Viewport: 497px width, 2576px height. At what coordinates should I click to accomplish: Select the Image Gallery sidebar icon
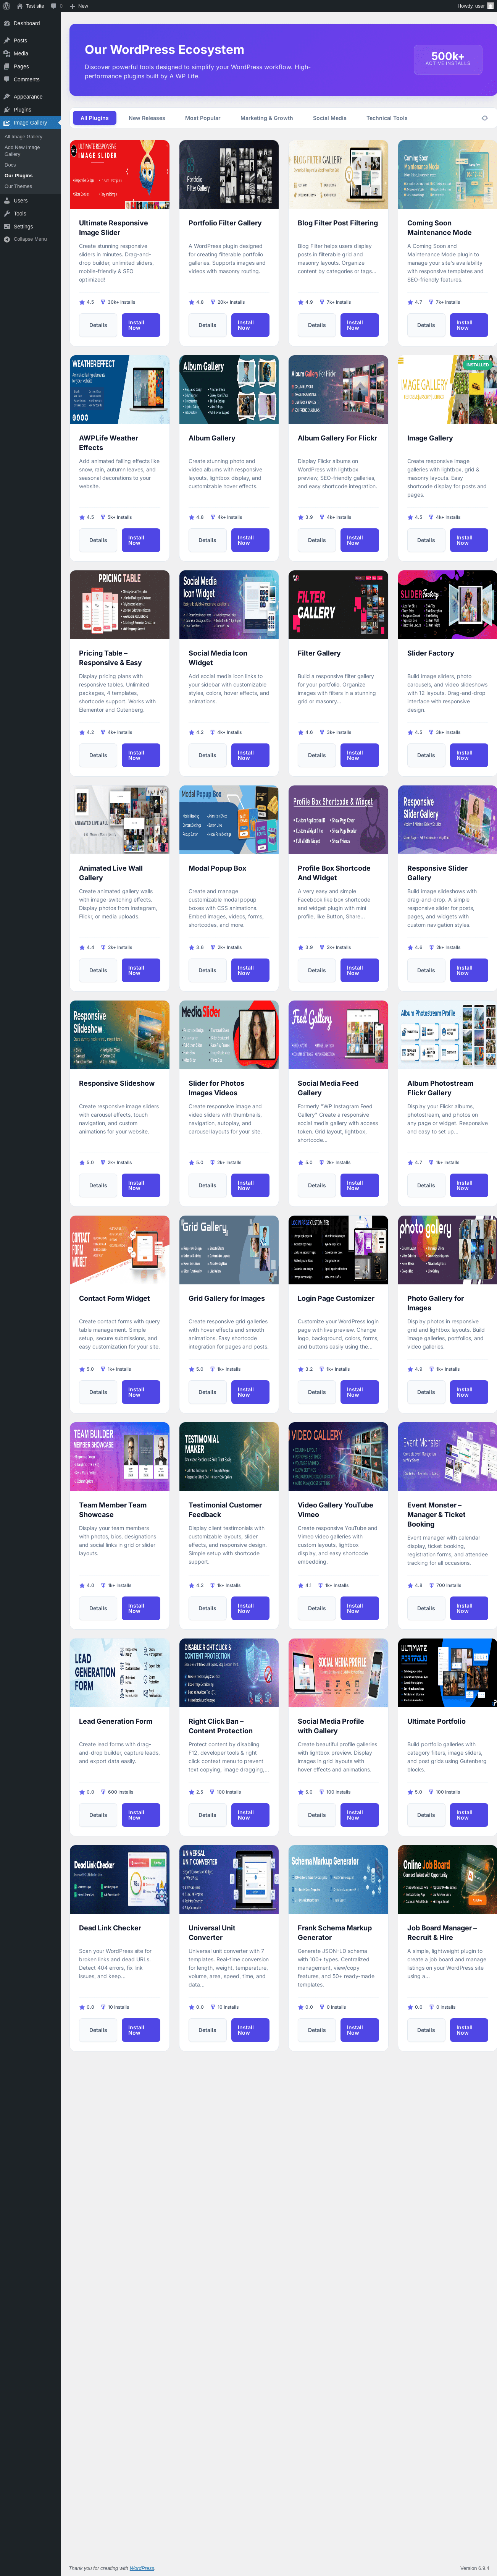[x=7, y=123]
